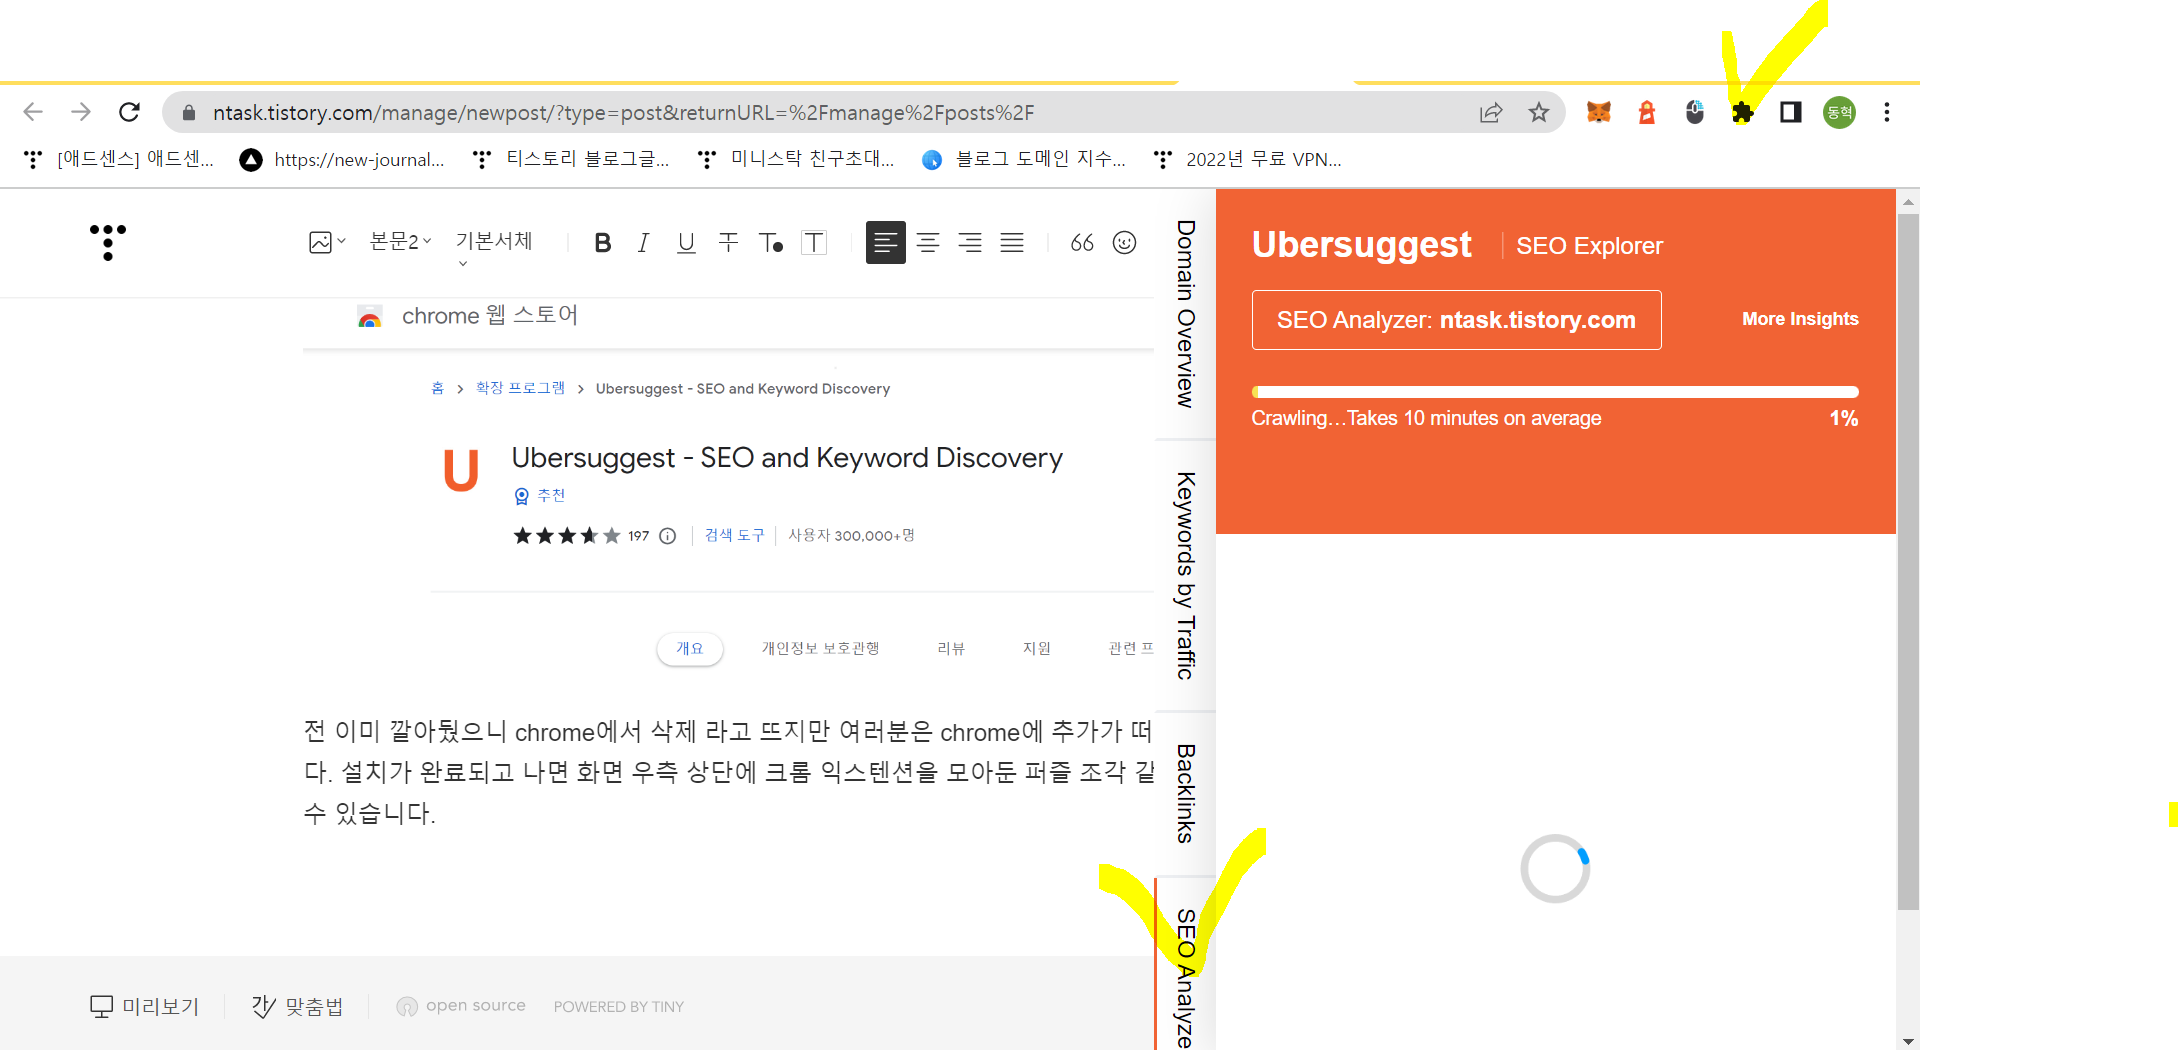Open the orange lighthouse extension icon
Image resolution: width=2179 pixels, height=1050 pixels.
click(x=1647, y=112)
